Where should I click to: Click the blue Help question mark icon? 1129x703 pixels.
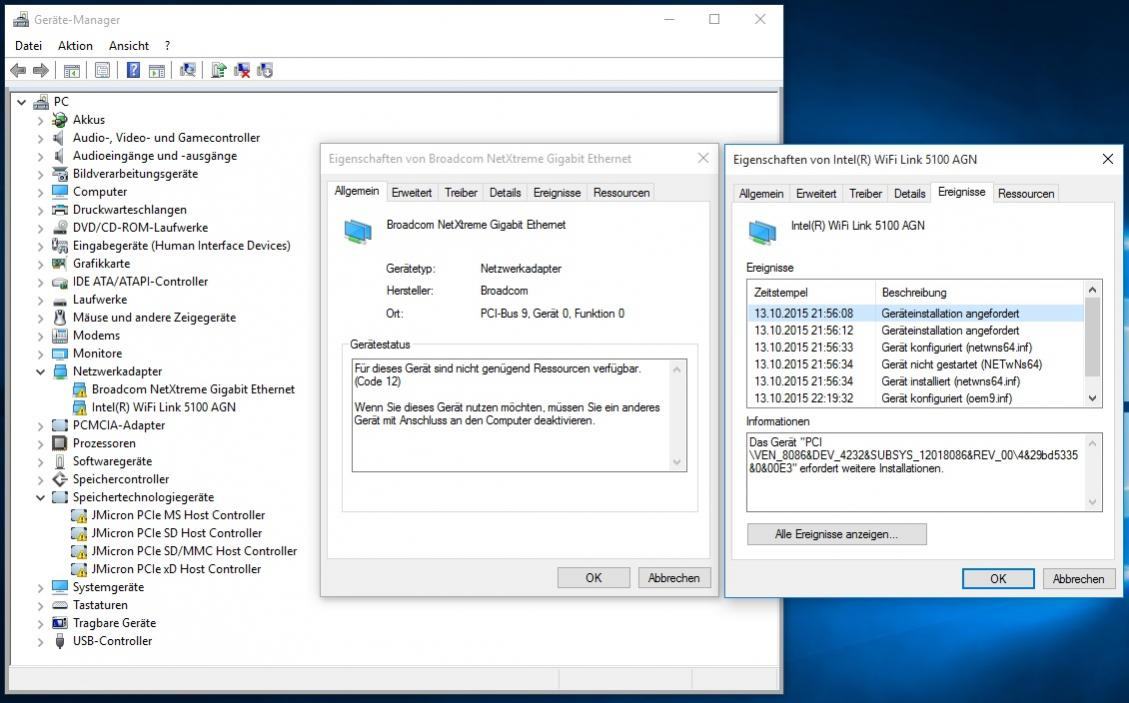[x=133, y=70]
